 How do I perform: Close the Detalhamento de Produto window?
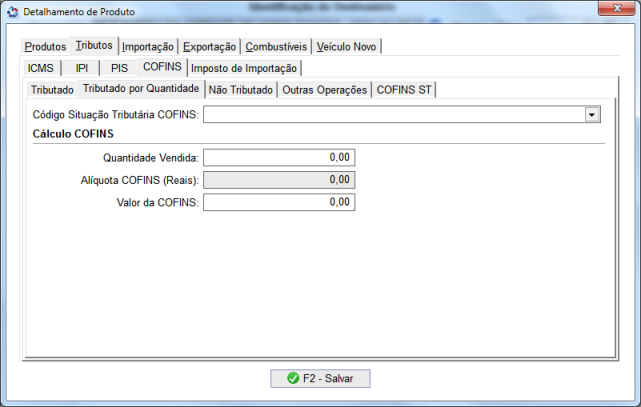coord(617,8)
